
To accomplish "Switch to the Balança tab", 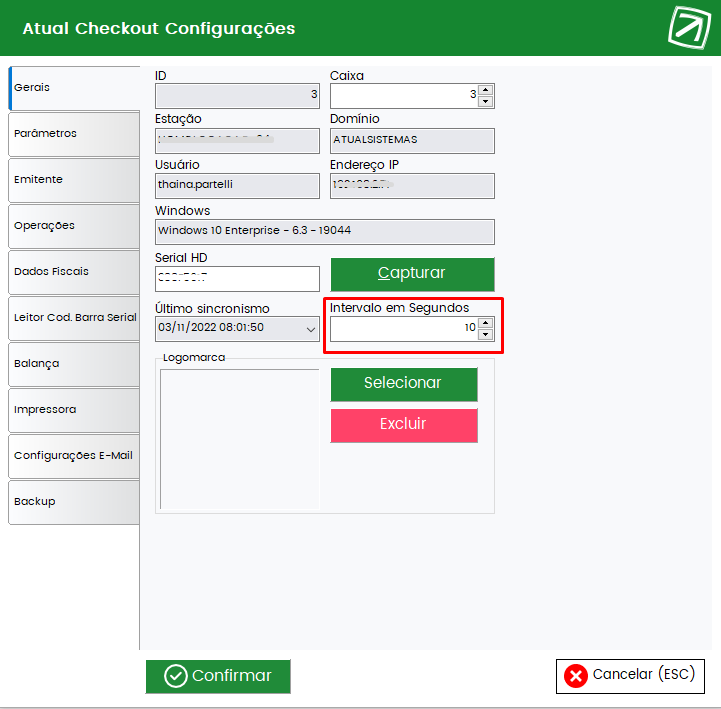I will (74, 364).
